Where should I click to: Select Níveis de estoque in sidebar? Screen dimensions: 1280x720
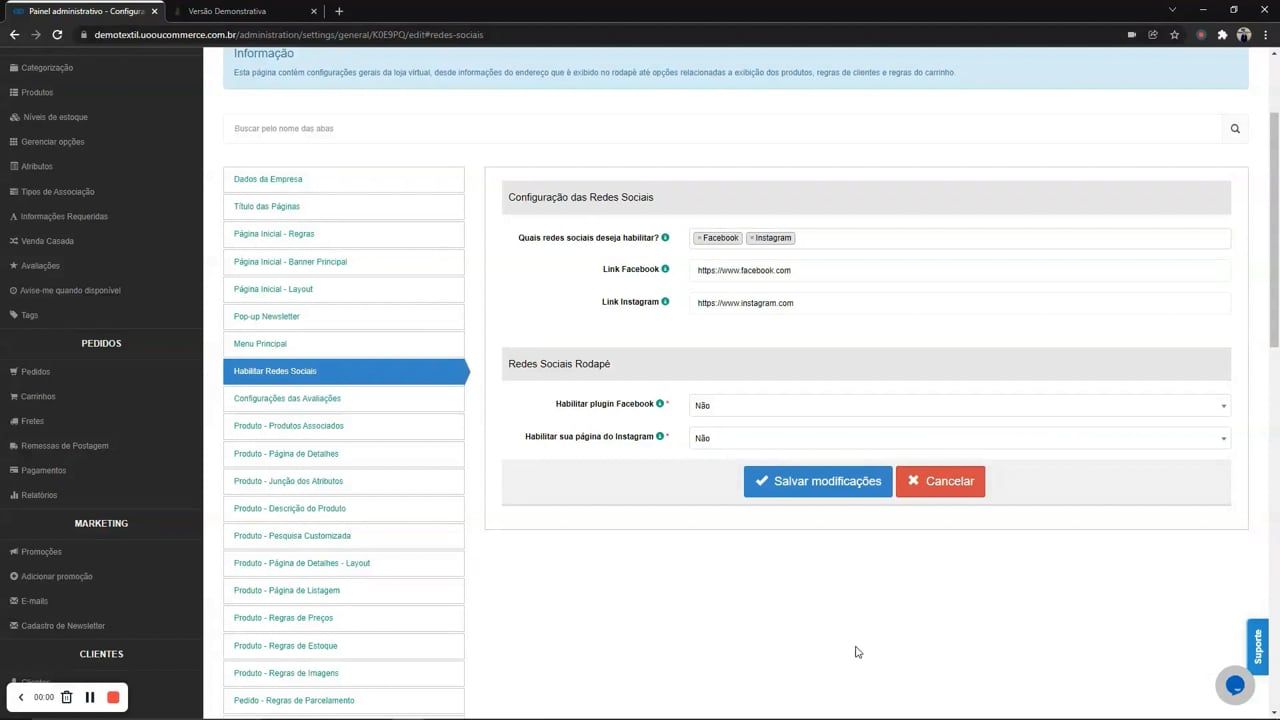click(55, 117)
